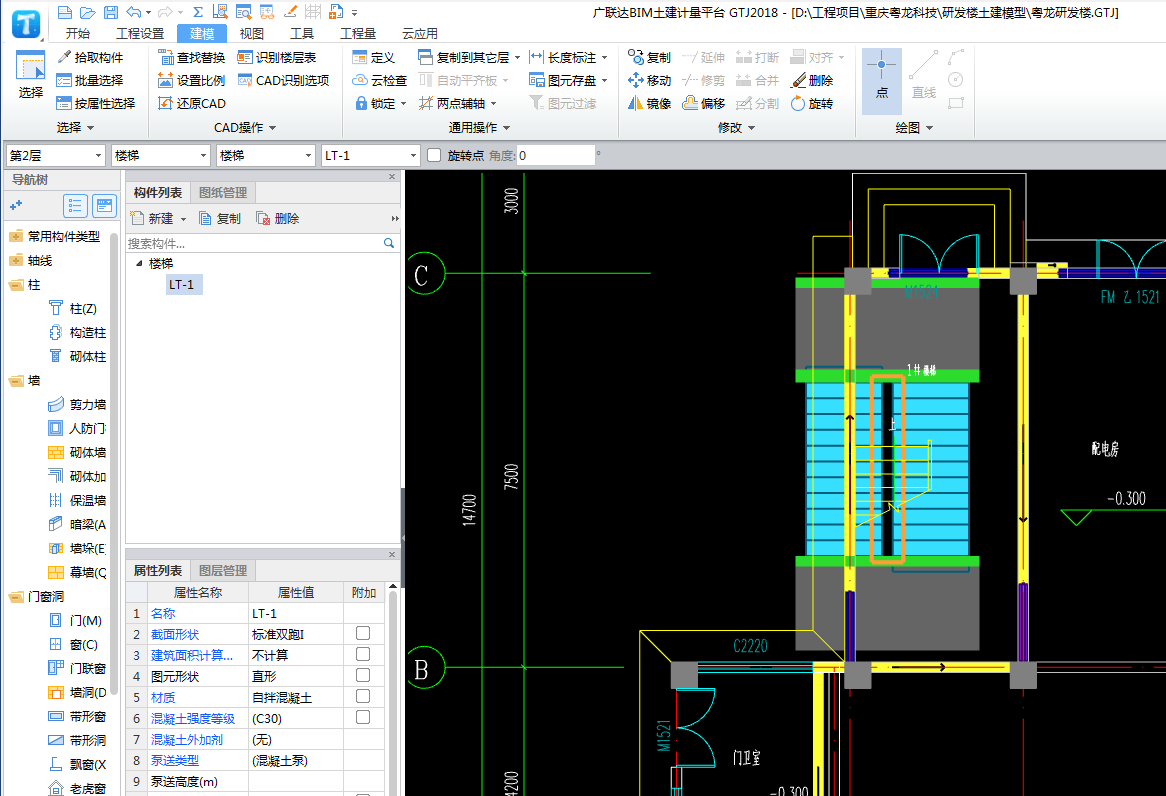Click the Σ summary calculate icon

point(198,12)
